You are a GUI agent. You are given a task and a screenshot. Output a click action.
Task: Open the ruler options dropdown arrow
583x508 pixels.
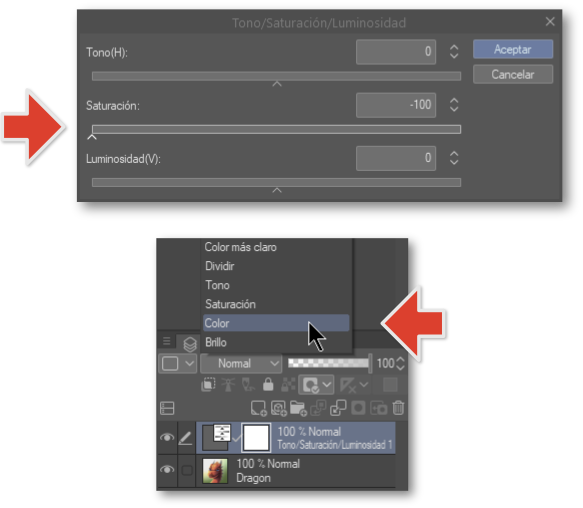tap(364, 385)
